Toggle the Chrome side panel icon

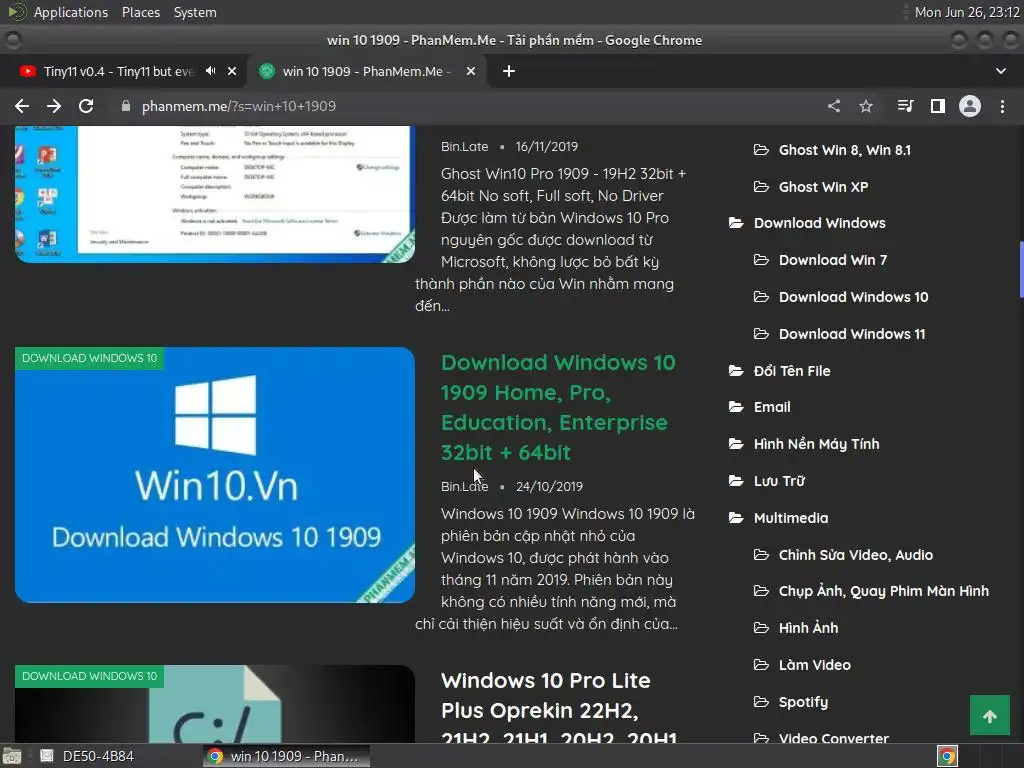[938, 106]
